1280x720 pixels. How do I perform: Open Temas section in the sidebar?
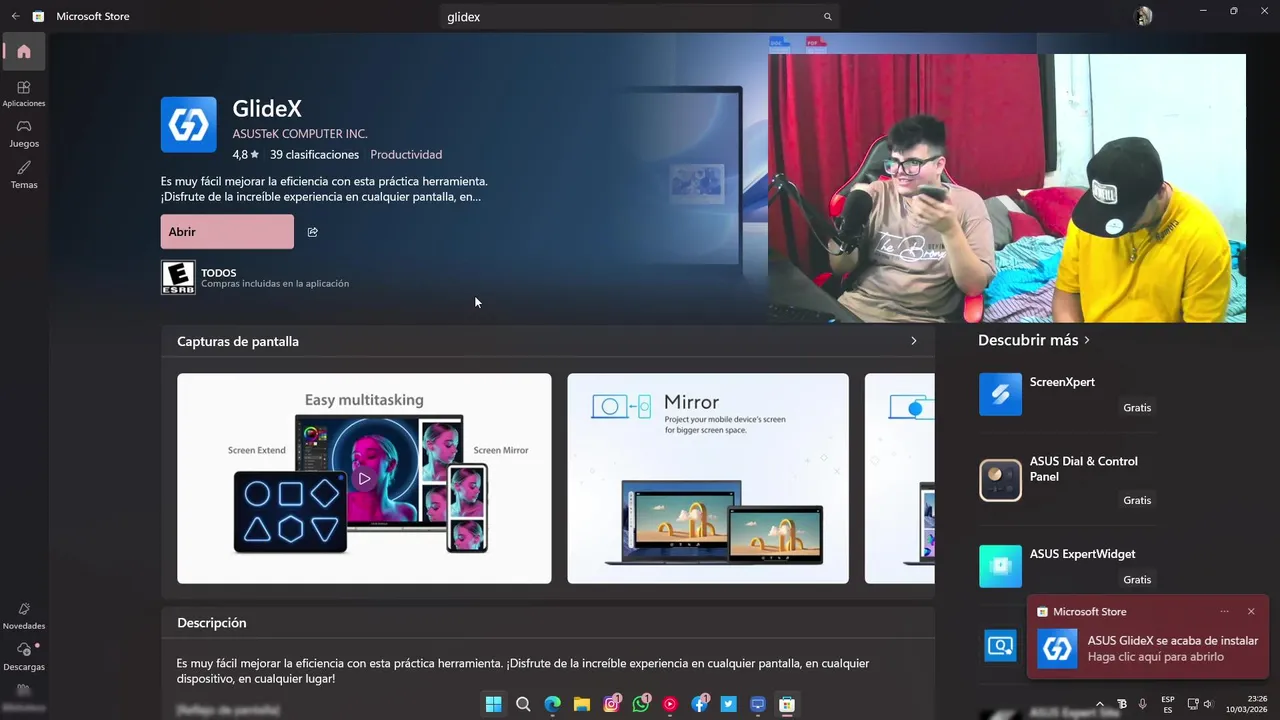pos(24,175)
